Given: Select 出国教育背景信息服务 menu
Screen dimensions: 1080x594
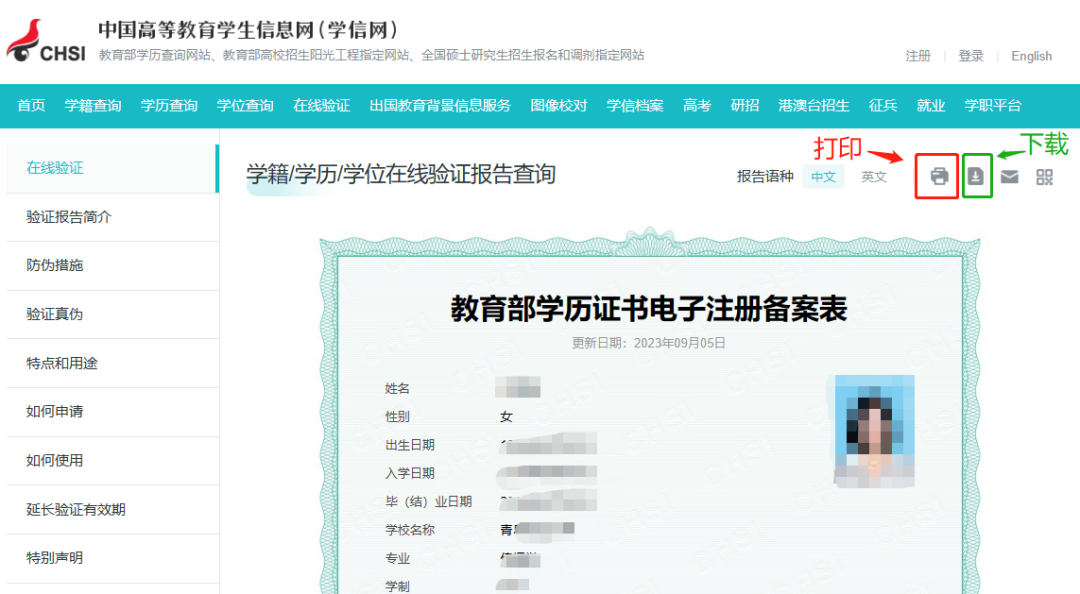Looking at the screenshot, I should coord(440,106).
